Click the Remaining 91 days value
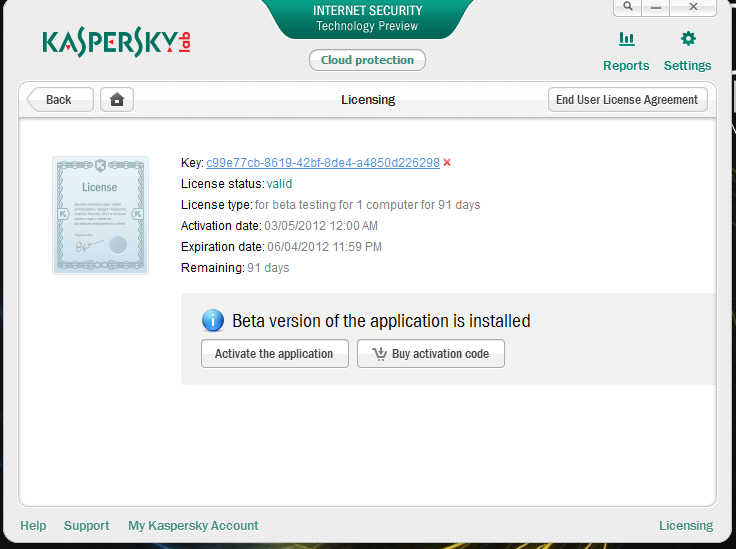The width and height of the screenshot is (736, 549). (x=268, y=268)
